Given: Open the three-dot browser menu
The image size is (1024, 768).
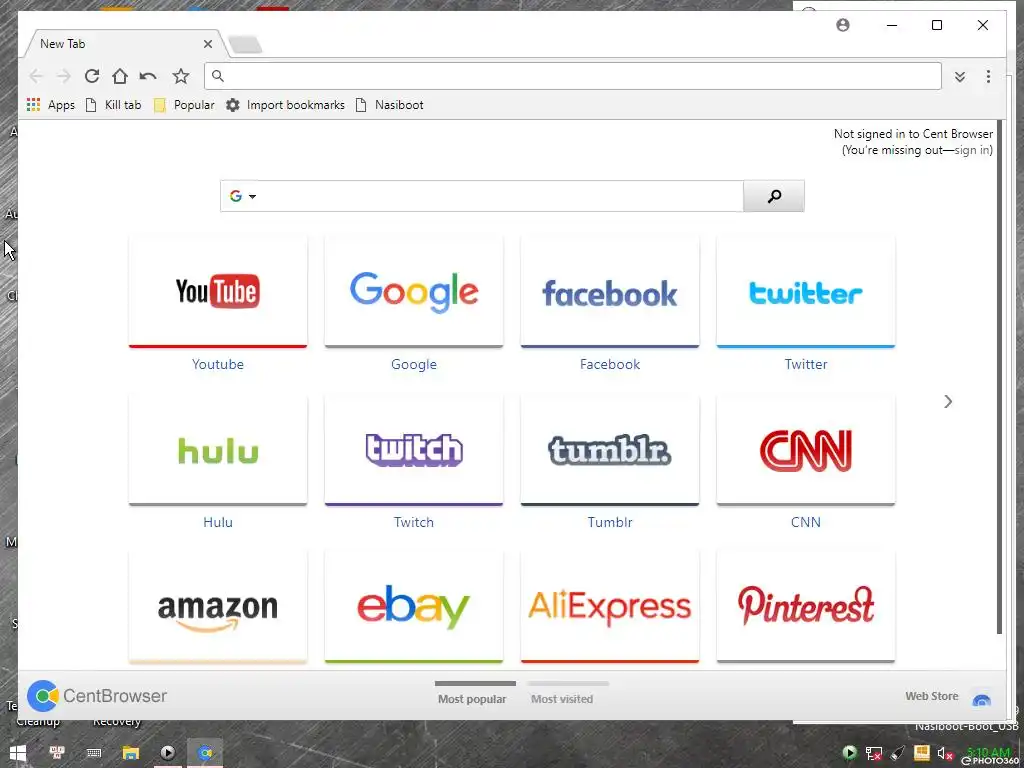Looking at the screenshot, I should coord(988,76).
